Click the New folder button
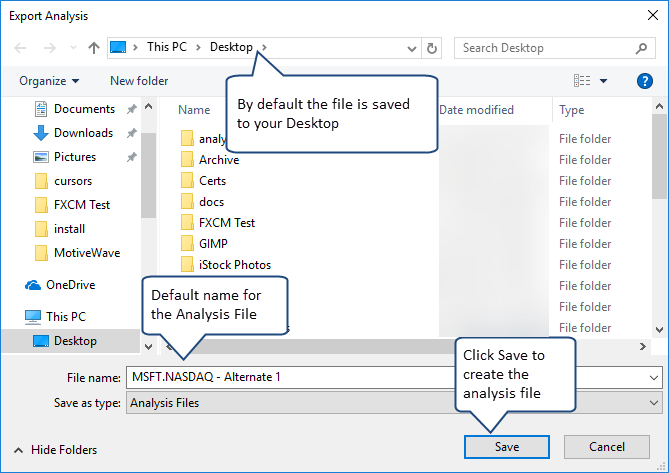 [139, 81]
